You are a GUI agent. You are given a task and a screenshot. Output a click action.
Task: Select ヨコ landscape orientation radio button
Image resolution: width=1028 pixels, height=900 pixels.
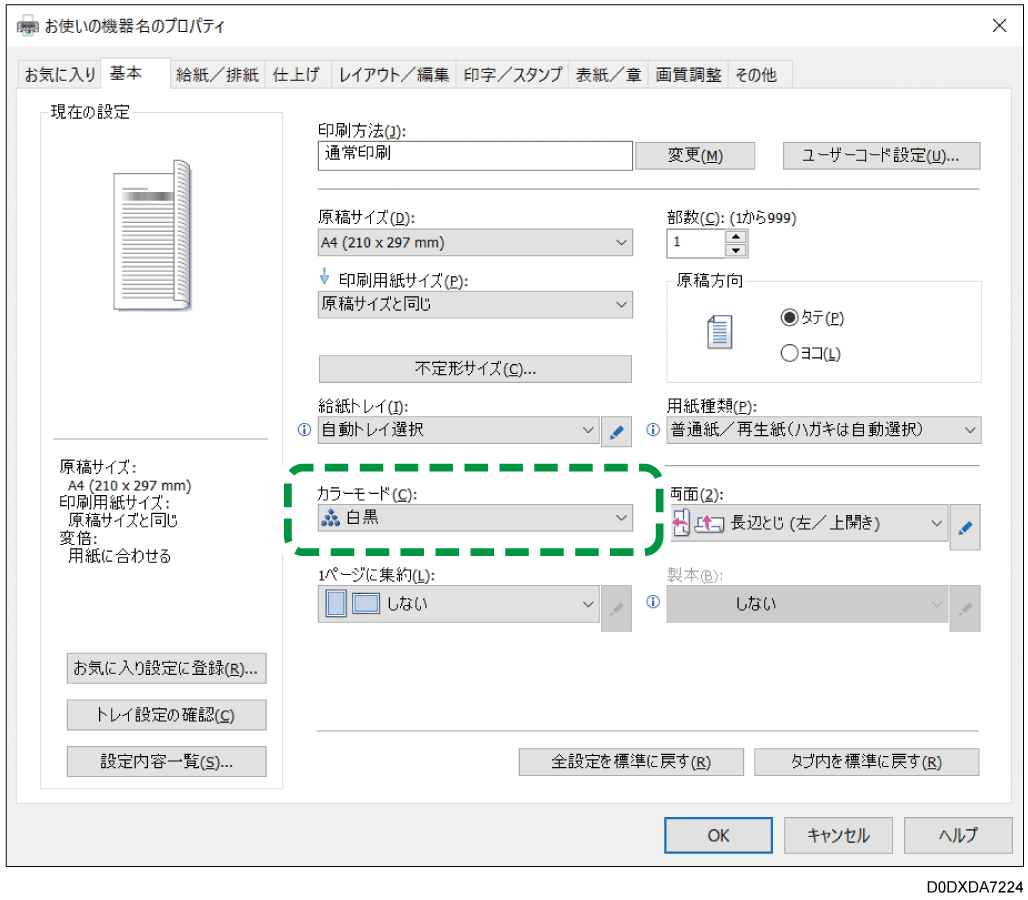coord(789,353)
